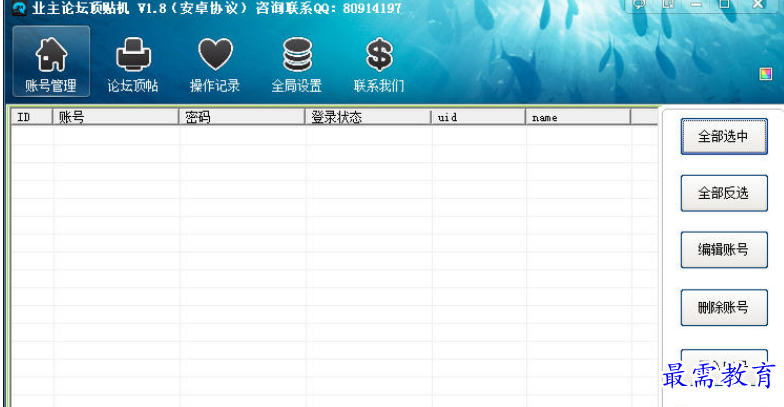The image size is (784, 407).
Task: Minimize the application window
Action: coord(696,4)
